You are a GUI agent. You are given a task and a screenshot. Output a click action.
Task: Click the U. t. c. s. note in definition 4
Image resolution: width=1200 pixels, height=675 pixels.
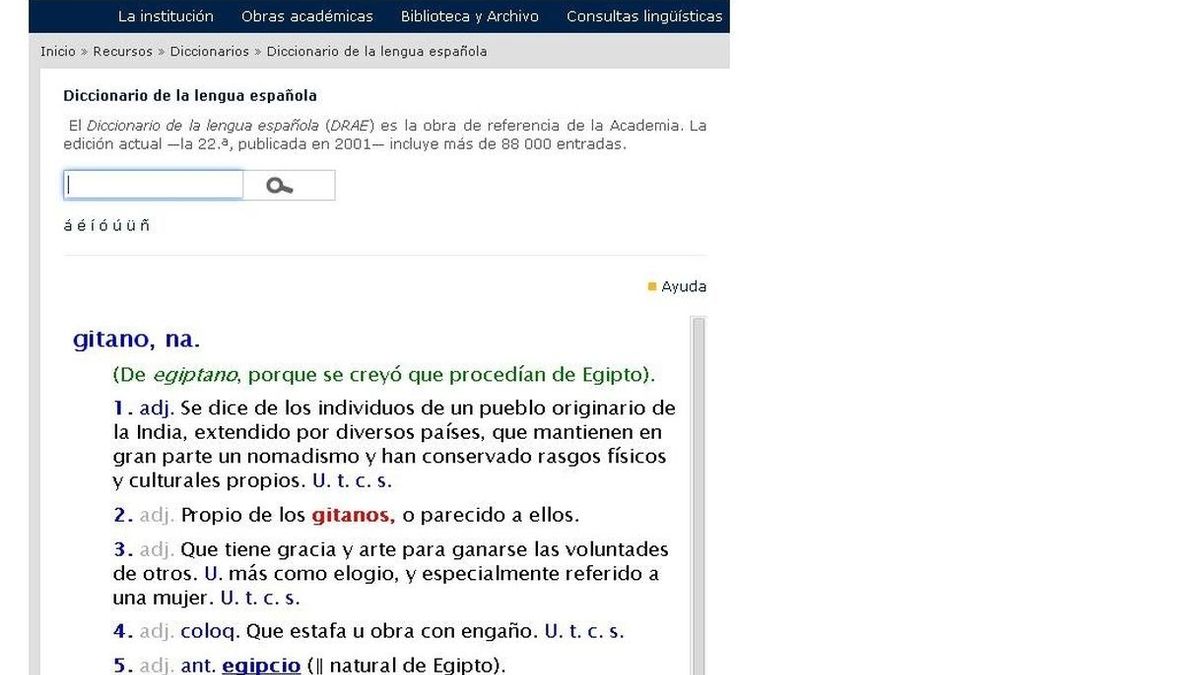[584, 632]
